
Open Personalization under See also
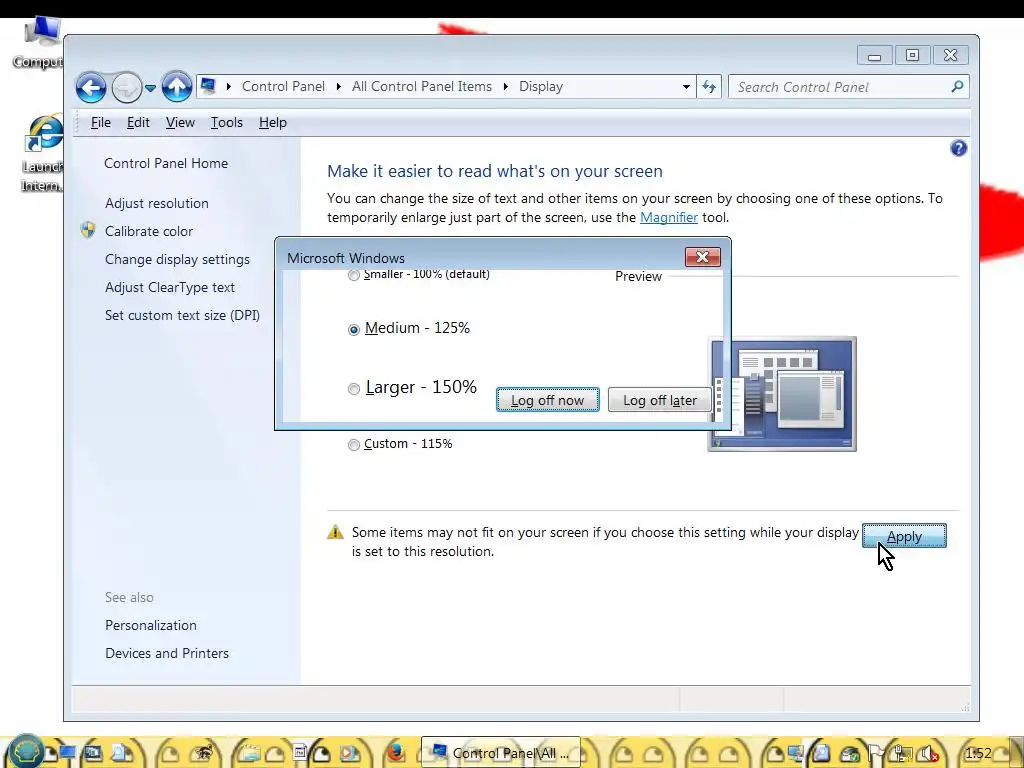[151, 626]
